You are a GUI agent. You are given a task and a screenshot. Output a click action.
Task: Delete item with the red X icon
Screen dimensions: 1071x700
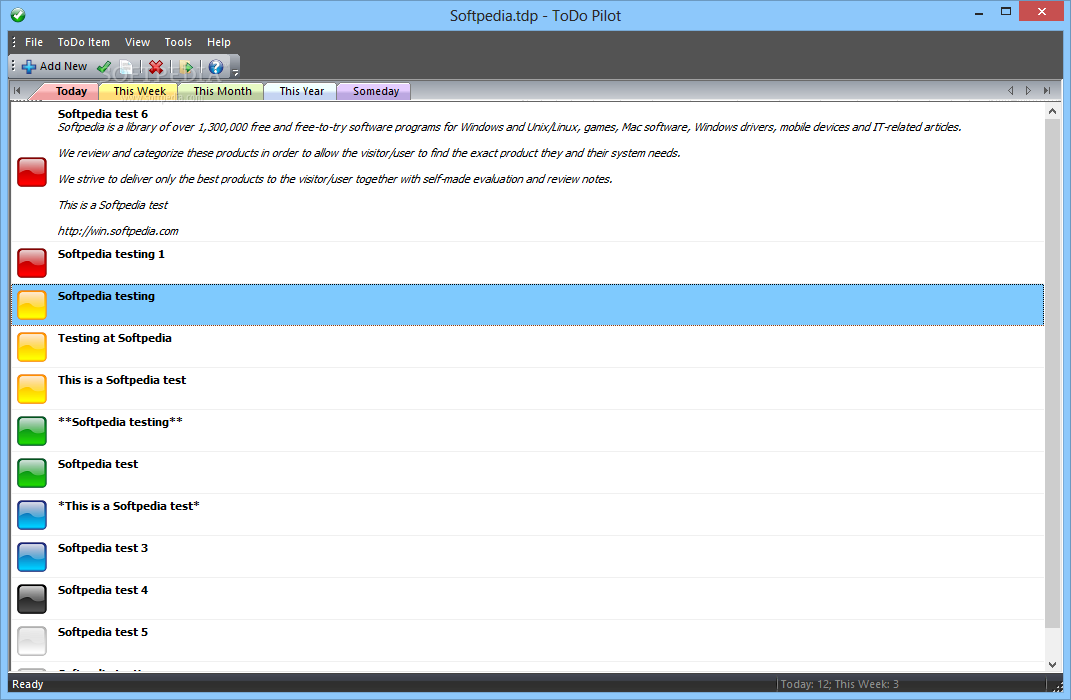click(156, 66)
